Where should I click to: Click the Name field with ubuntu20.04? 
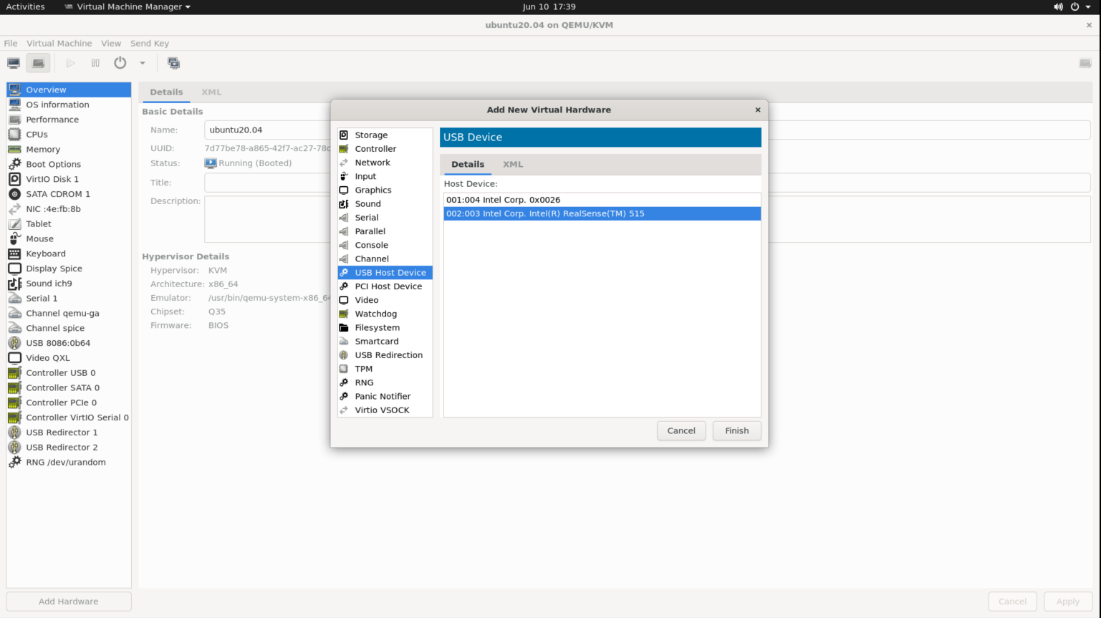click(x=268, y=130)
